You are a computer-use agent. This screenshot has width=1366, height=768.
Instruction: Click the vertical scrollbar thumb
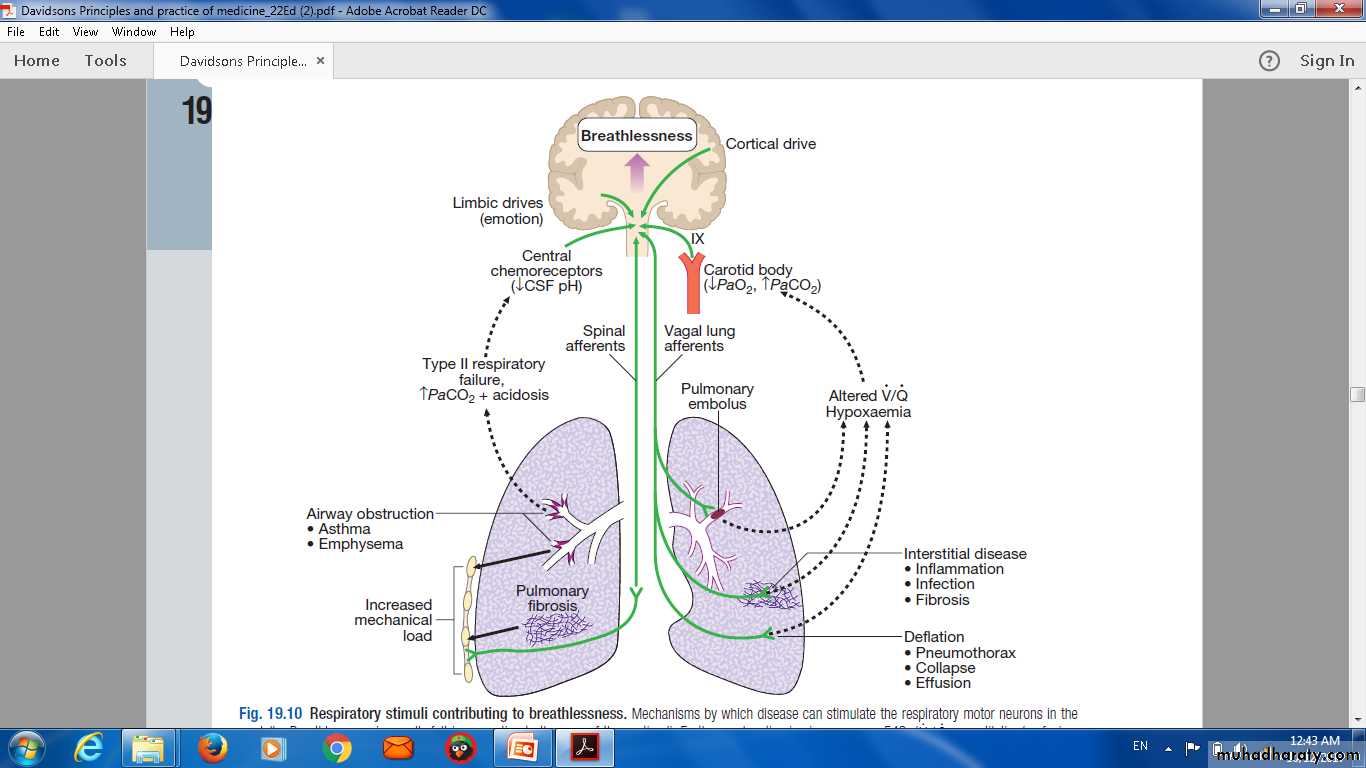click(1357, 394)
